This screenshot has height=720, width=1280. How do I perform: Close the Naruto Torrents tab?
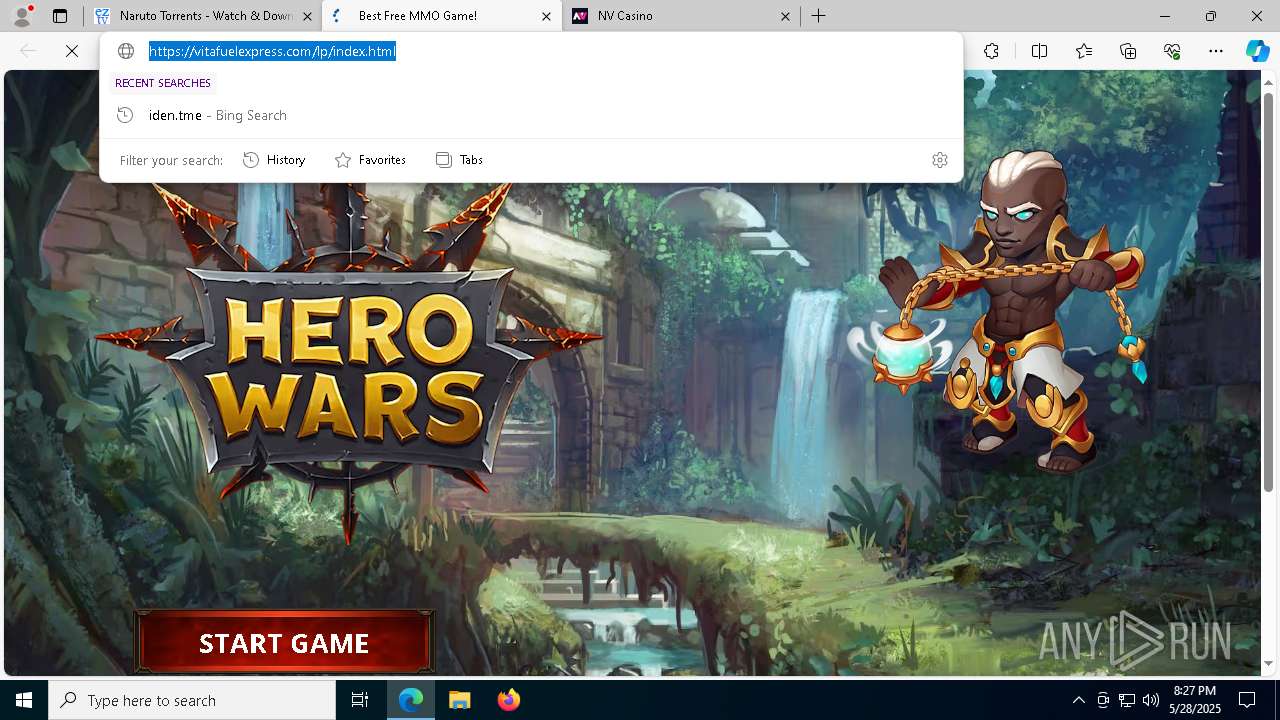pos(307,16)
